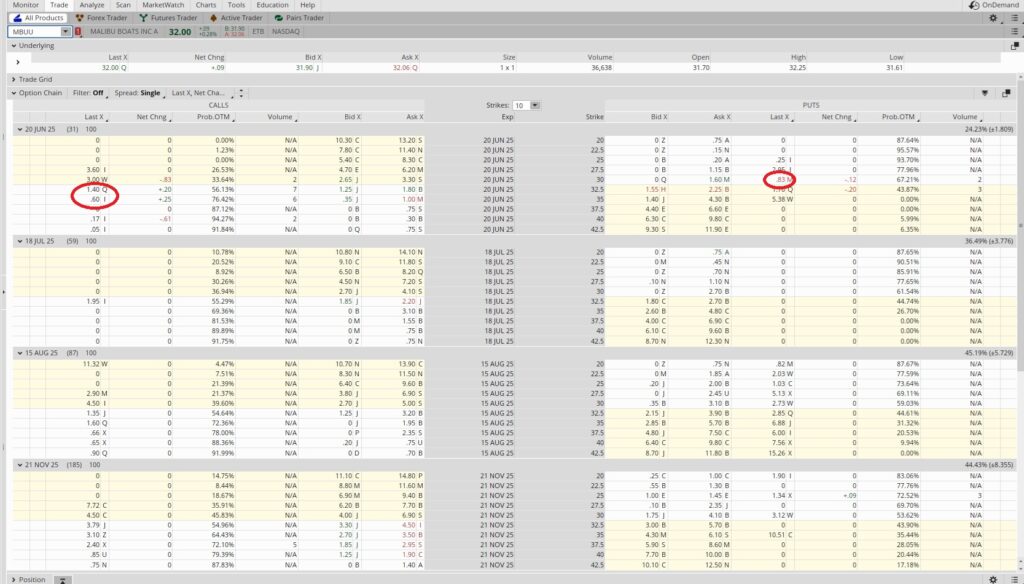Open list menu icon on MBUU symbol row
Viewport: 1024px width, 584px height.
tap(1014, 31)
